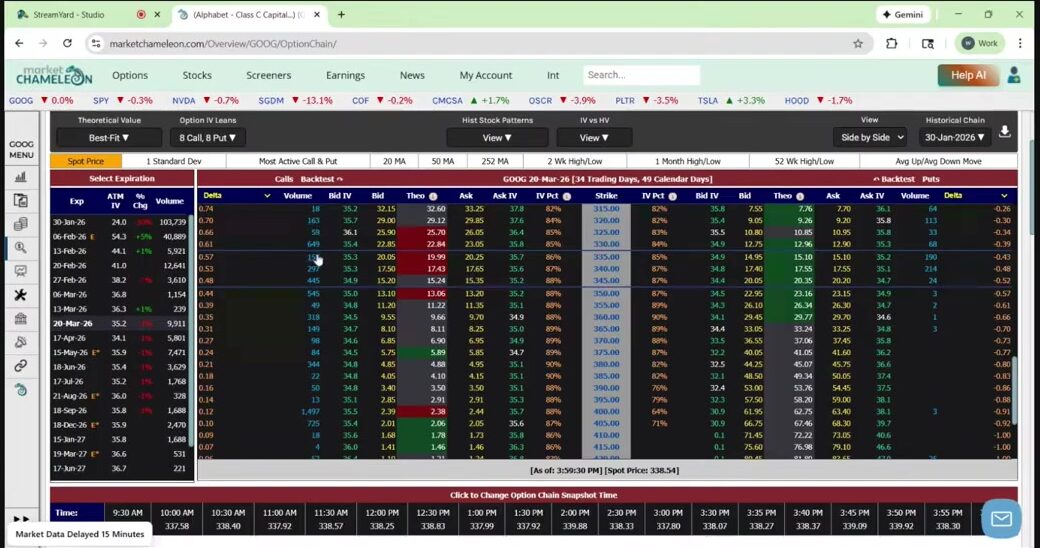
Task: Open the News menu
Action: [x=412, y=75]
